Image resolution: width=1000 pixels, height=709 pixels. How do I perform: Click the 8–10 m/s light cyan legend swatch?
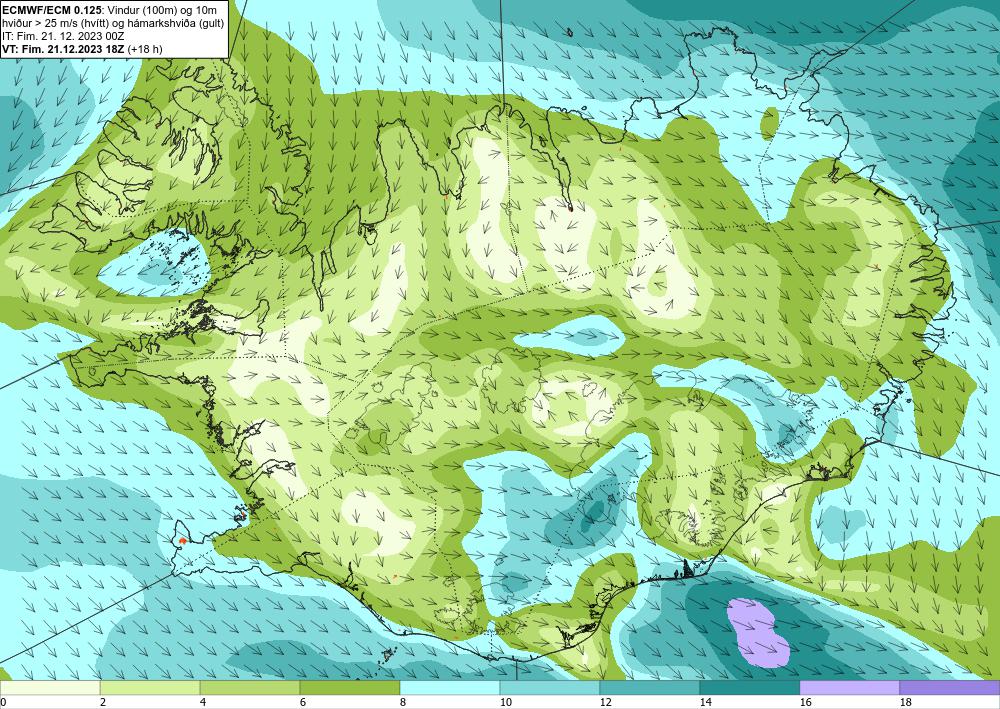(450, 687)
